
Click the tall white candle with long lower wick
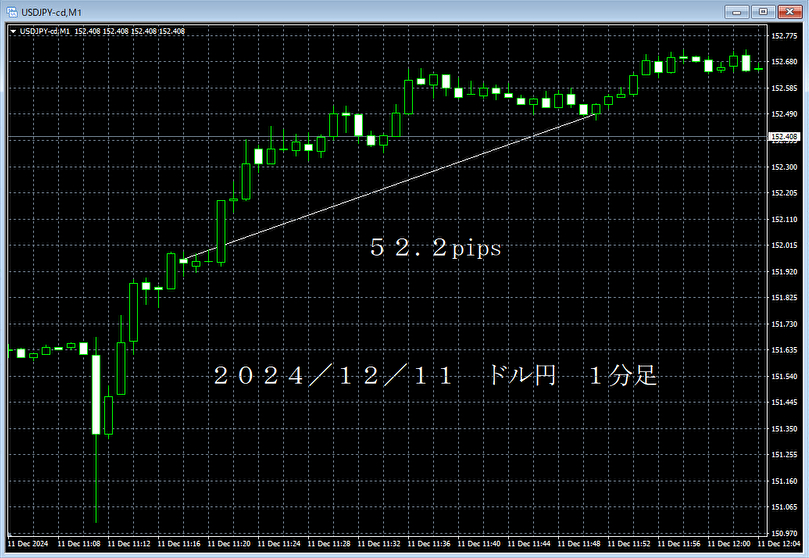96,395
